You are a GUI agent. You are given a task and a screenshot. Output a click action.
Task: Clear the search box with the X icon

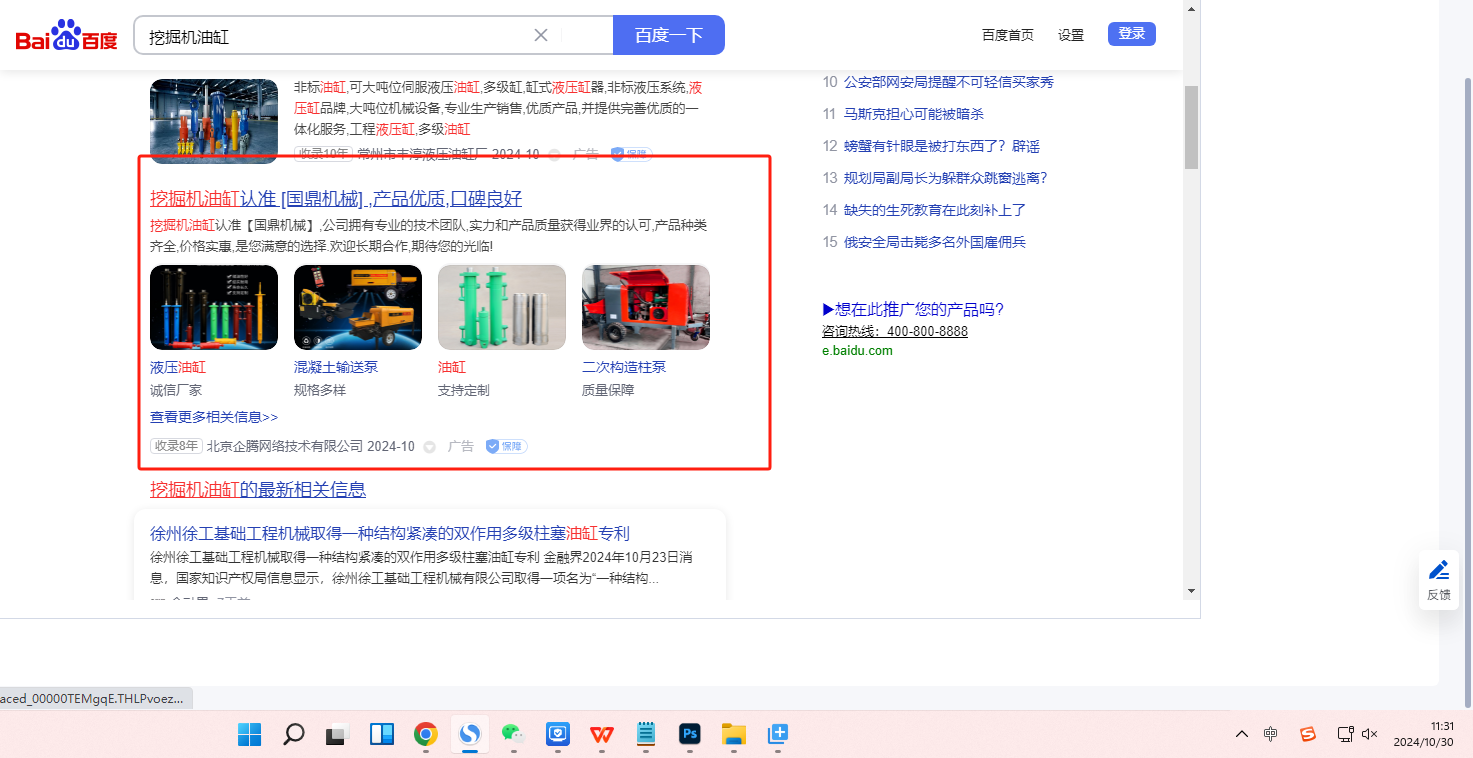[x=541, y=35]
